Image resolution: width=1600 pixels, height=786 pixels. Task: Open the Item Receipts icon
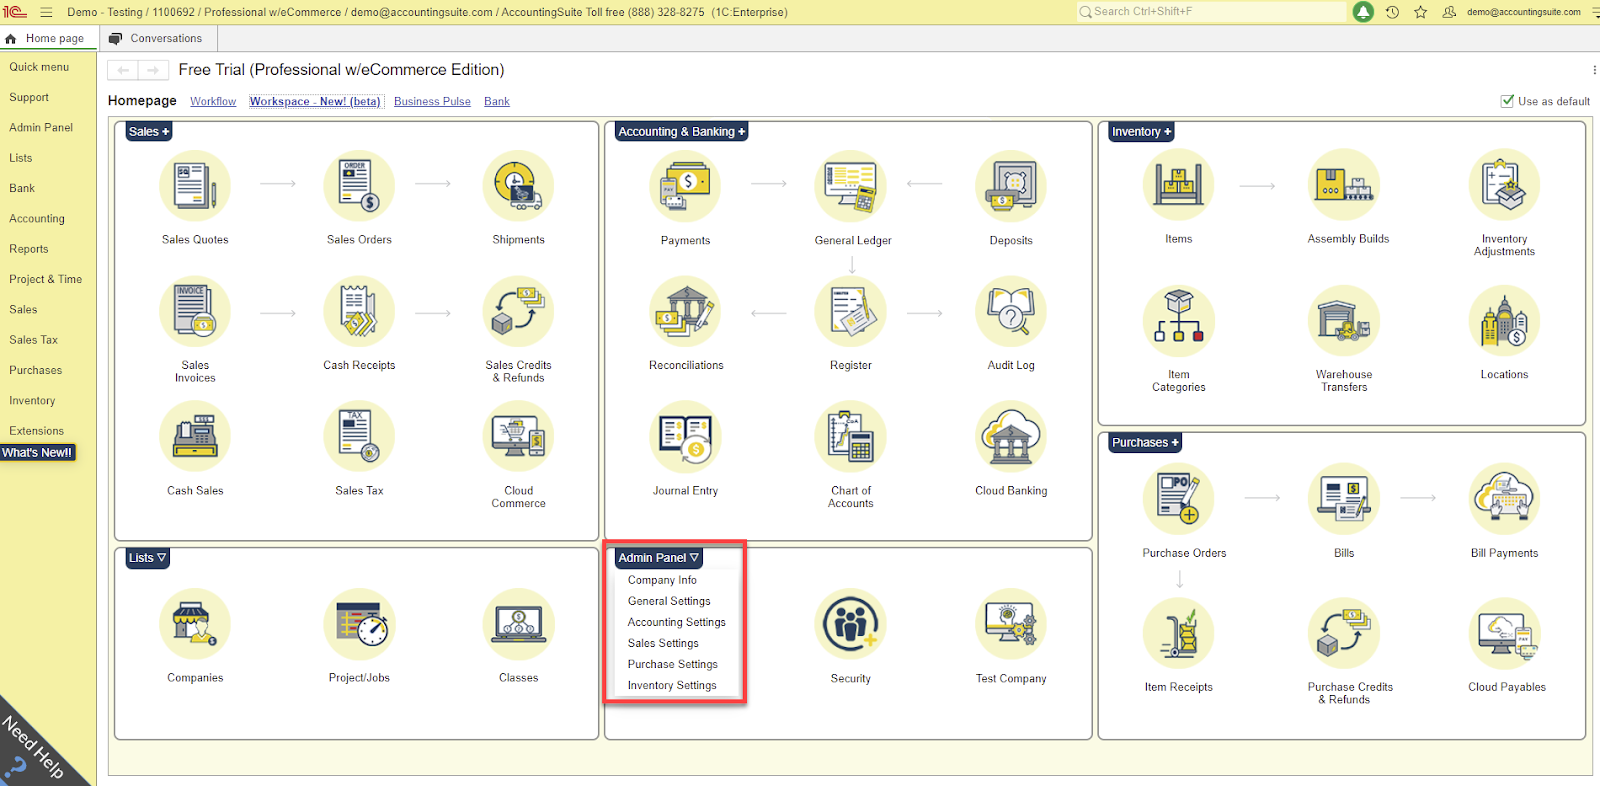coord(1179,633)
